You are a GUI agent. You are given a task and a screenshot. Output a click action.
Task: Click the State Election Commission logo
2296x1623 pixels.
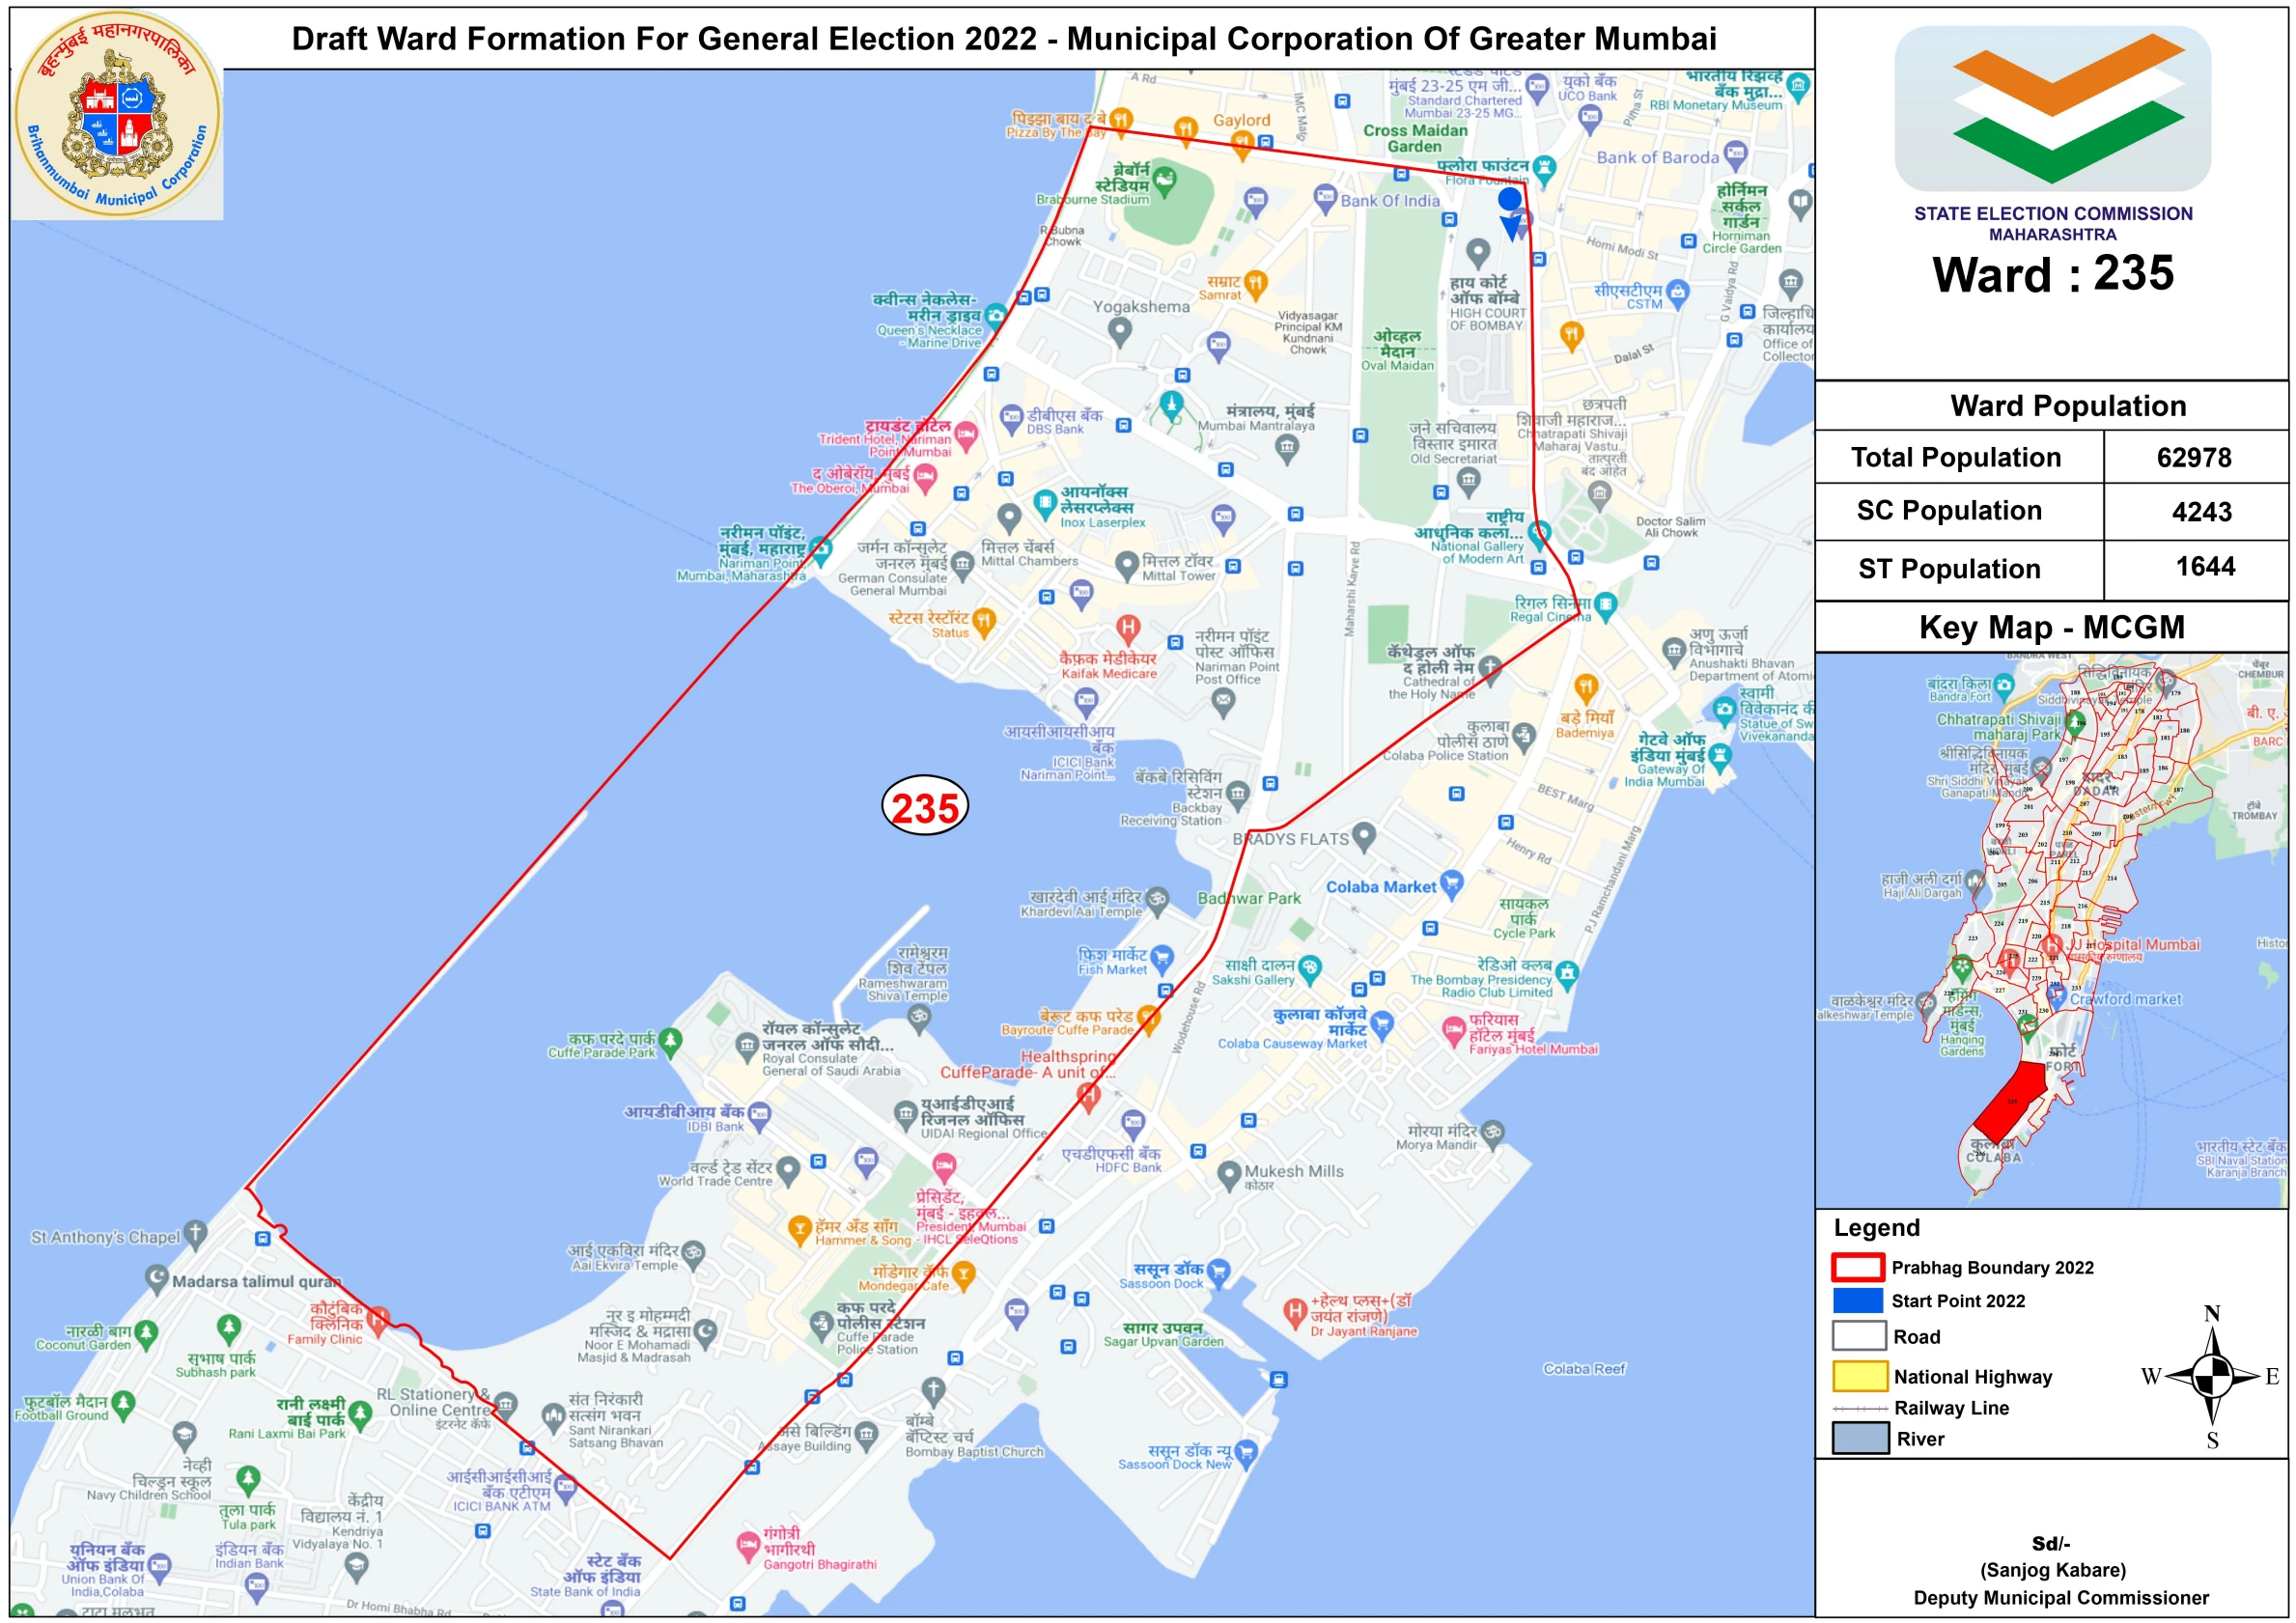[2052, 108]
